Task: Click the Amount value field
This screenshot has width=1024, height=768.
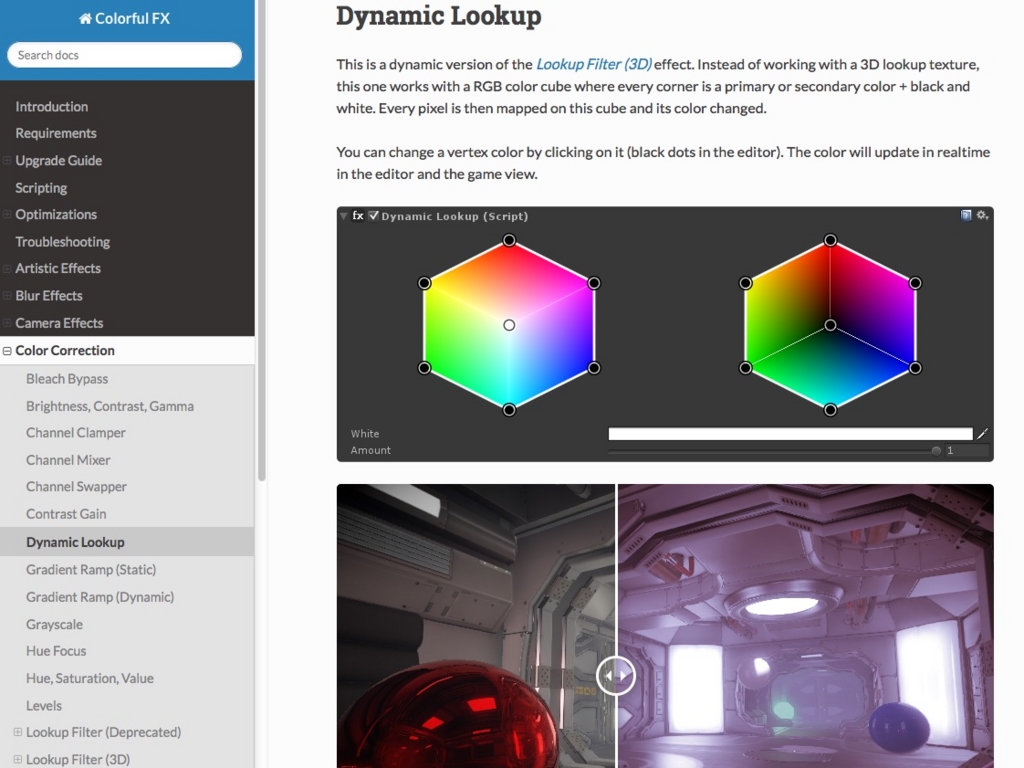Action: [x=967, y=451]
